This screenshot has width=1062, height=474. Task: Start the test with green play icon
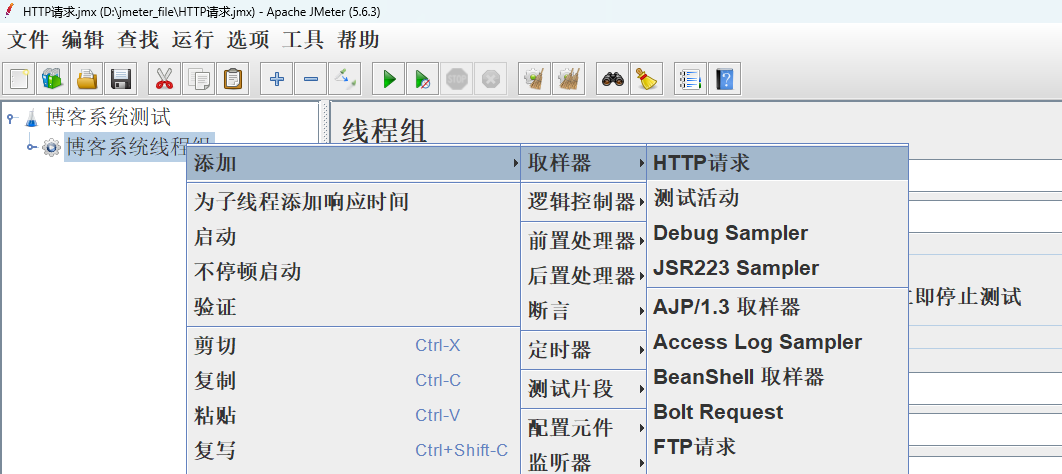pyautogui.click(x=389, y=79)
